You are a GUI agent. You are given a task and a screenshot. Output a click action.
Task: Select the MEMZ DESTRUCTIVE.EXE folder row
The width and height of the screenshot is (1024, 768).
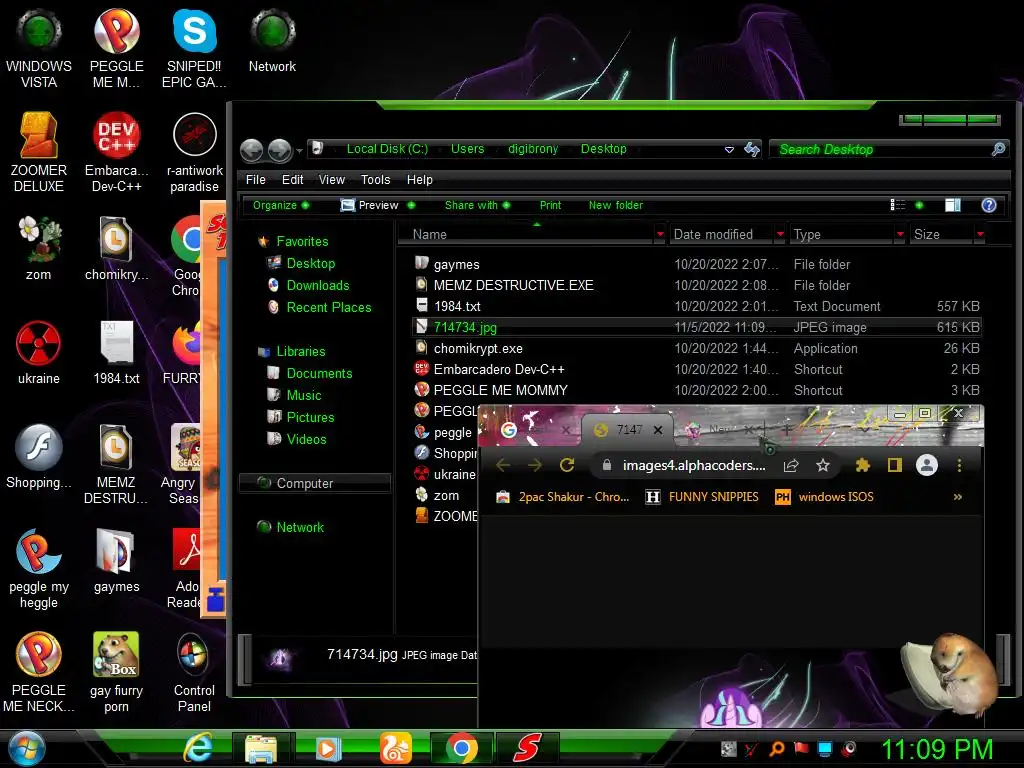[x=697, y=285]
